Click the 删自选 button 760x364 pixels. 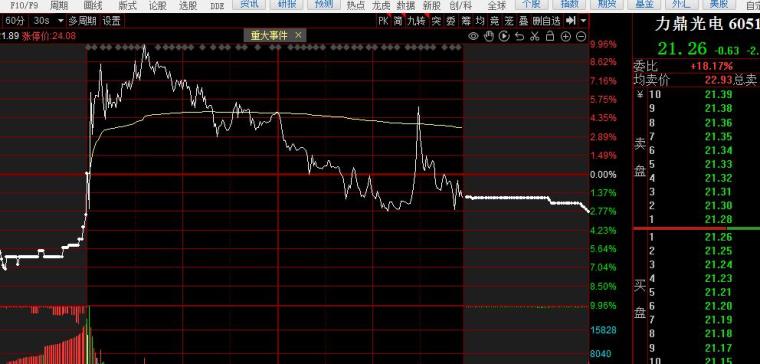pos(547,21)
